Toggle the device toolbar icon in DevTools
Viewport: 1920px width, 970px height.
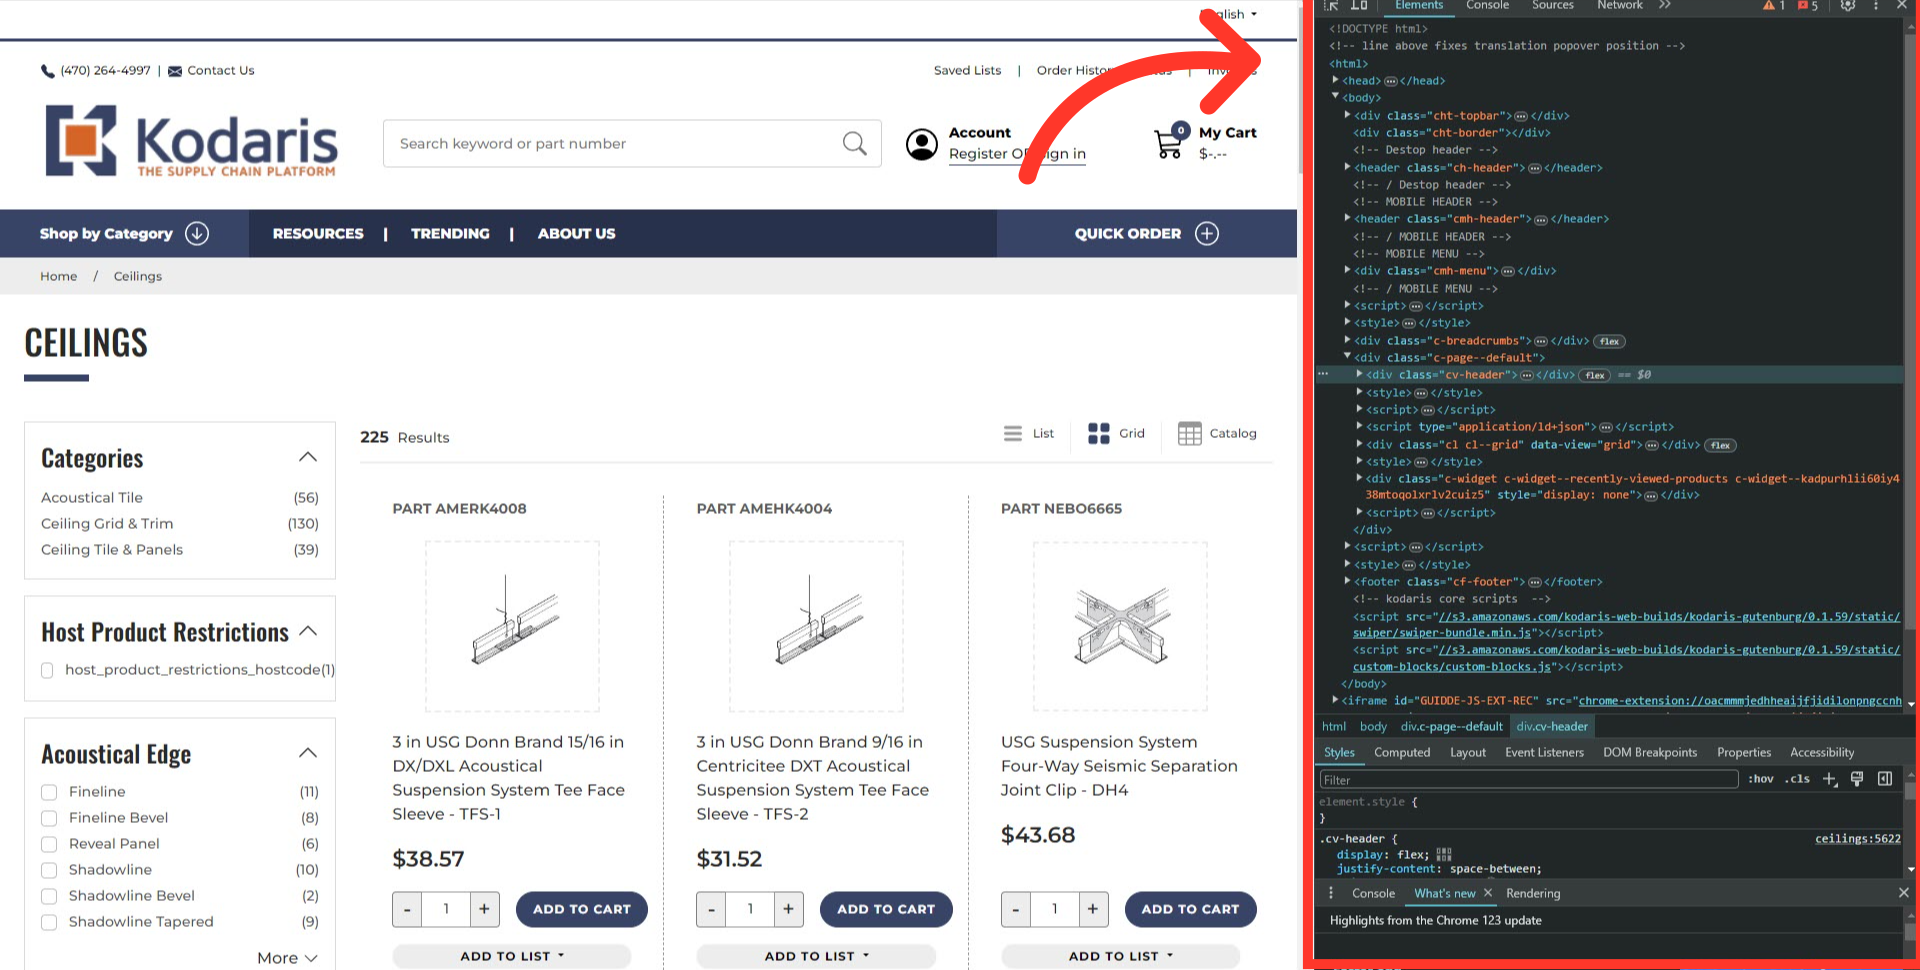click(x=1359, y=6)
